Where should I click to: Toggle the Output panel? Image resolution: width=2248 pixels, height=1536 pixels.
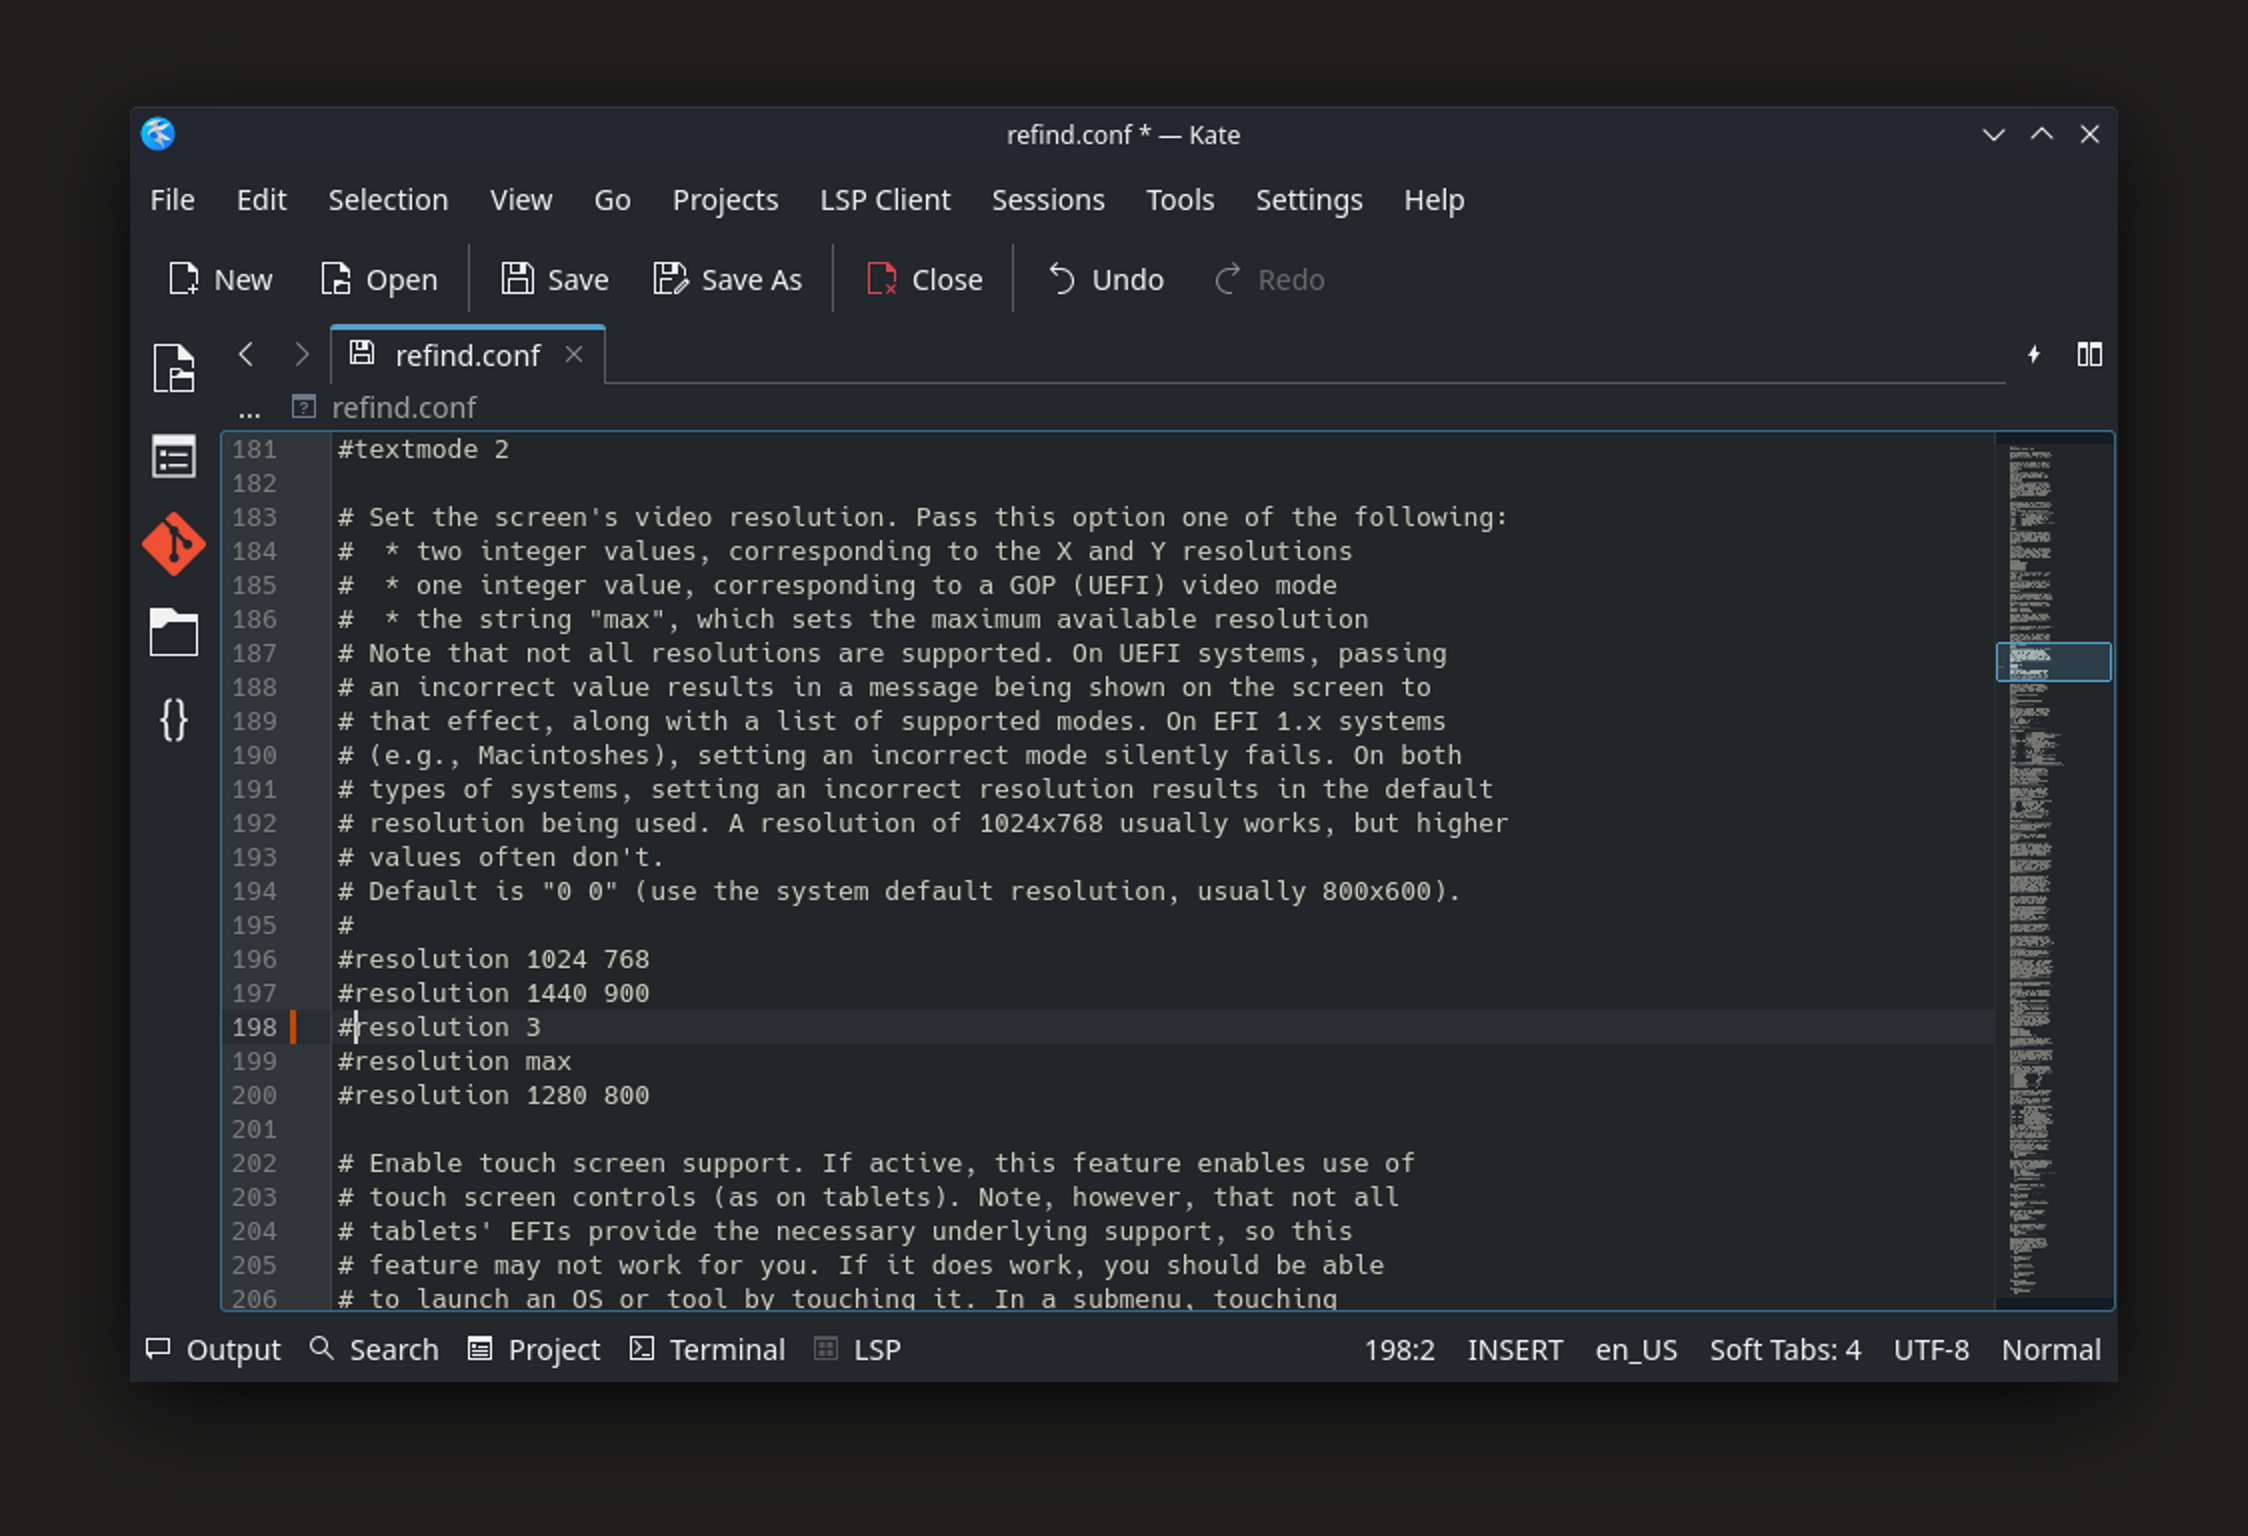coord(214,1350)
